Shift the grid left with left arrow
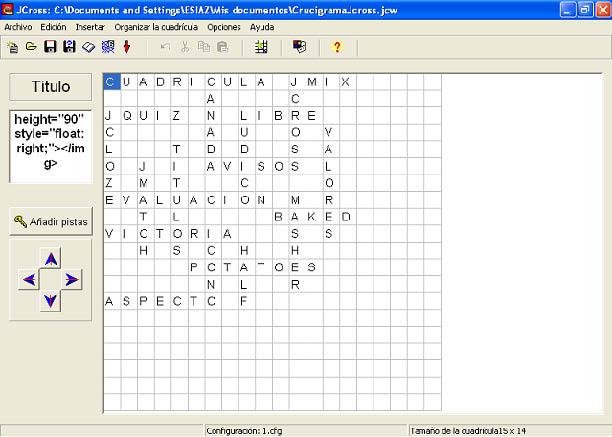Viewport: 612px width, 437px height. click(x=29, y=279)
